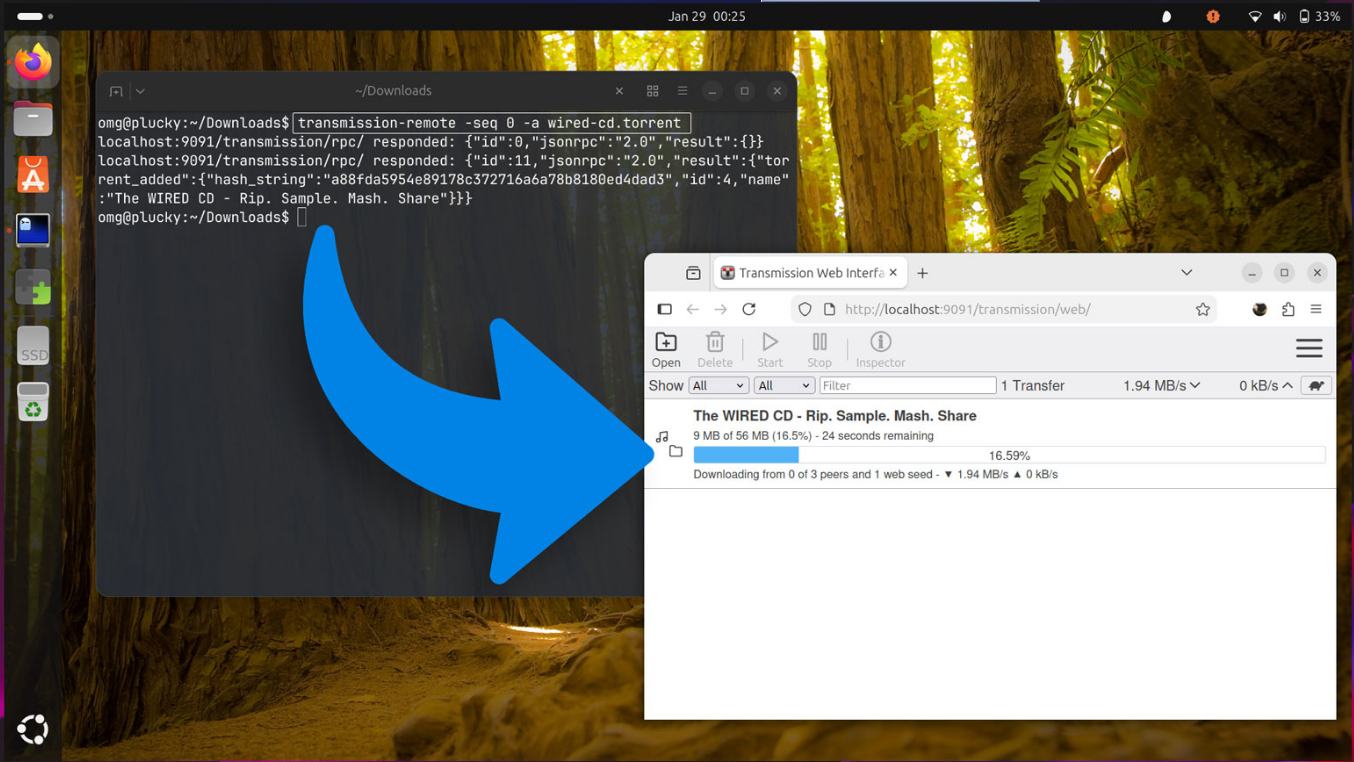Viewport: 1354px width, 762px height.
Task: Toggle the Firefox sidebar
Action: pyautogui.click(x=664, y=309)
